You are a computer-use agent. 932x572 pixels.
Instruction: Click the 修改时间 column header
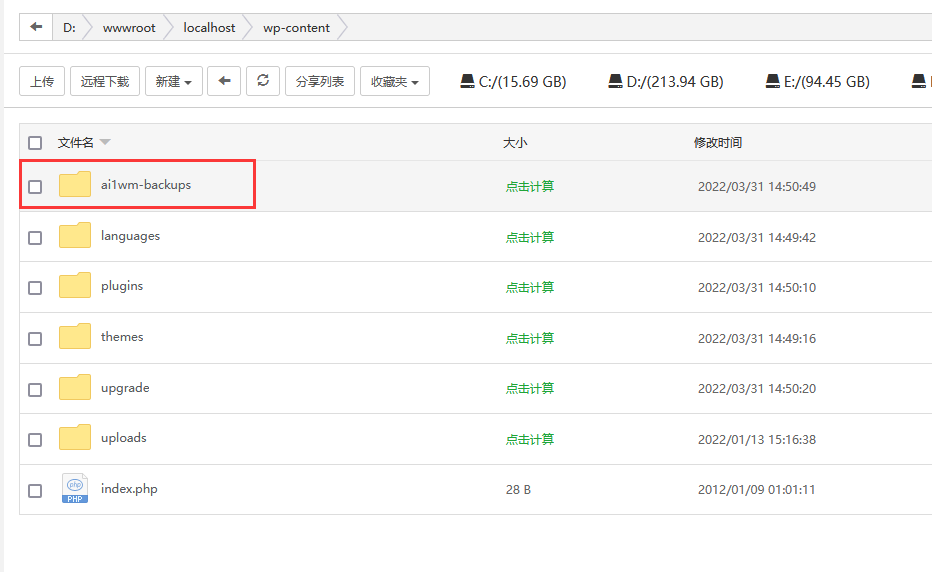pos(717,143)
